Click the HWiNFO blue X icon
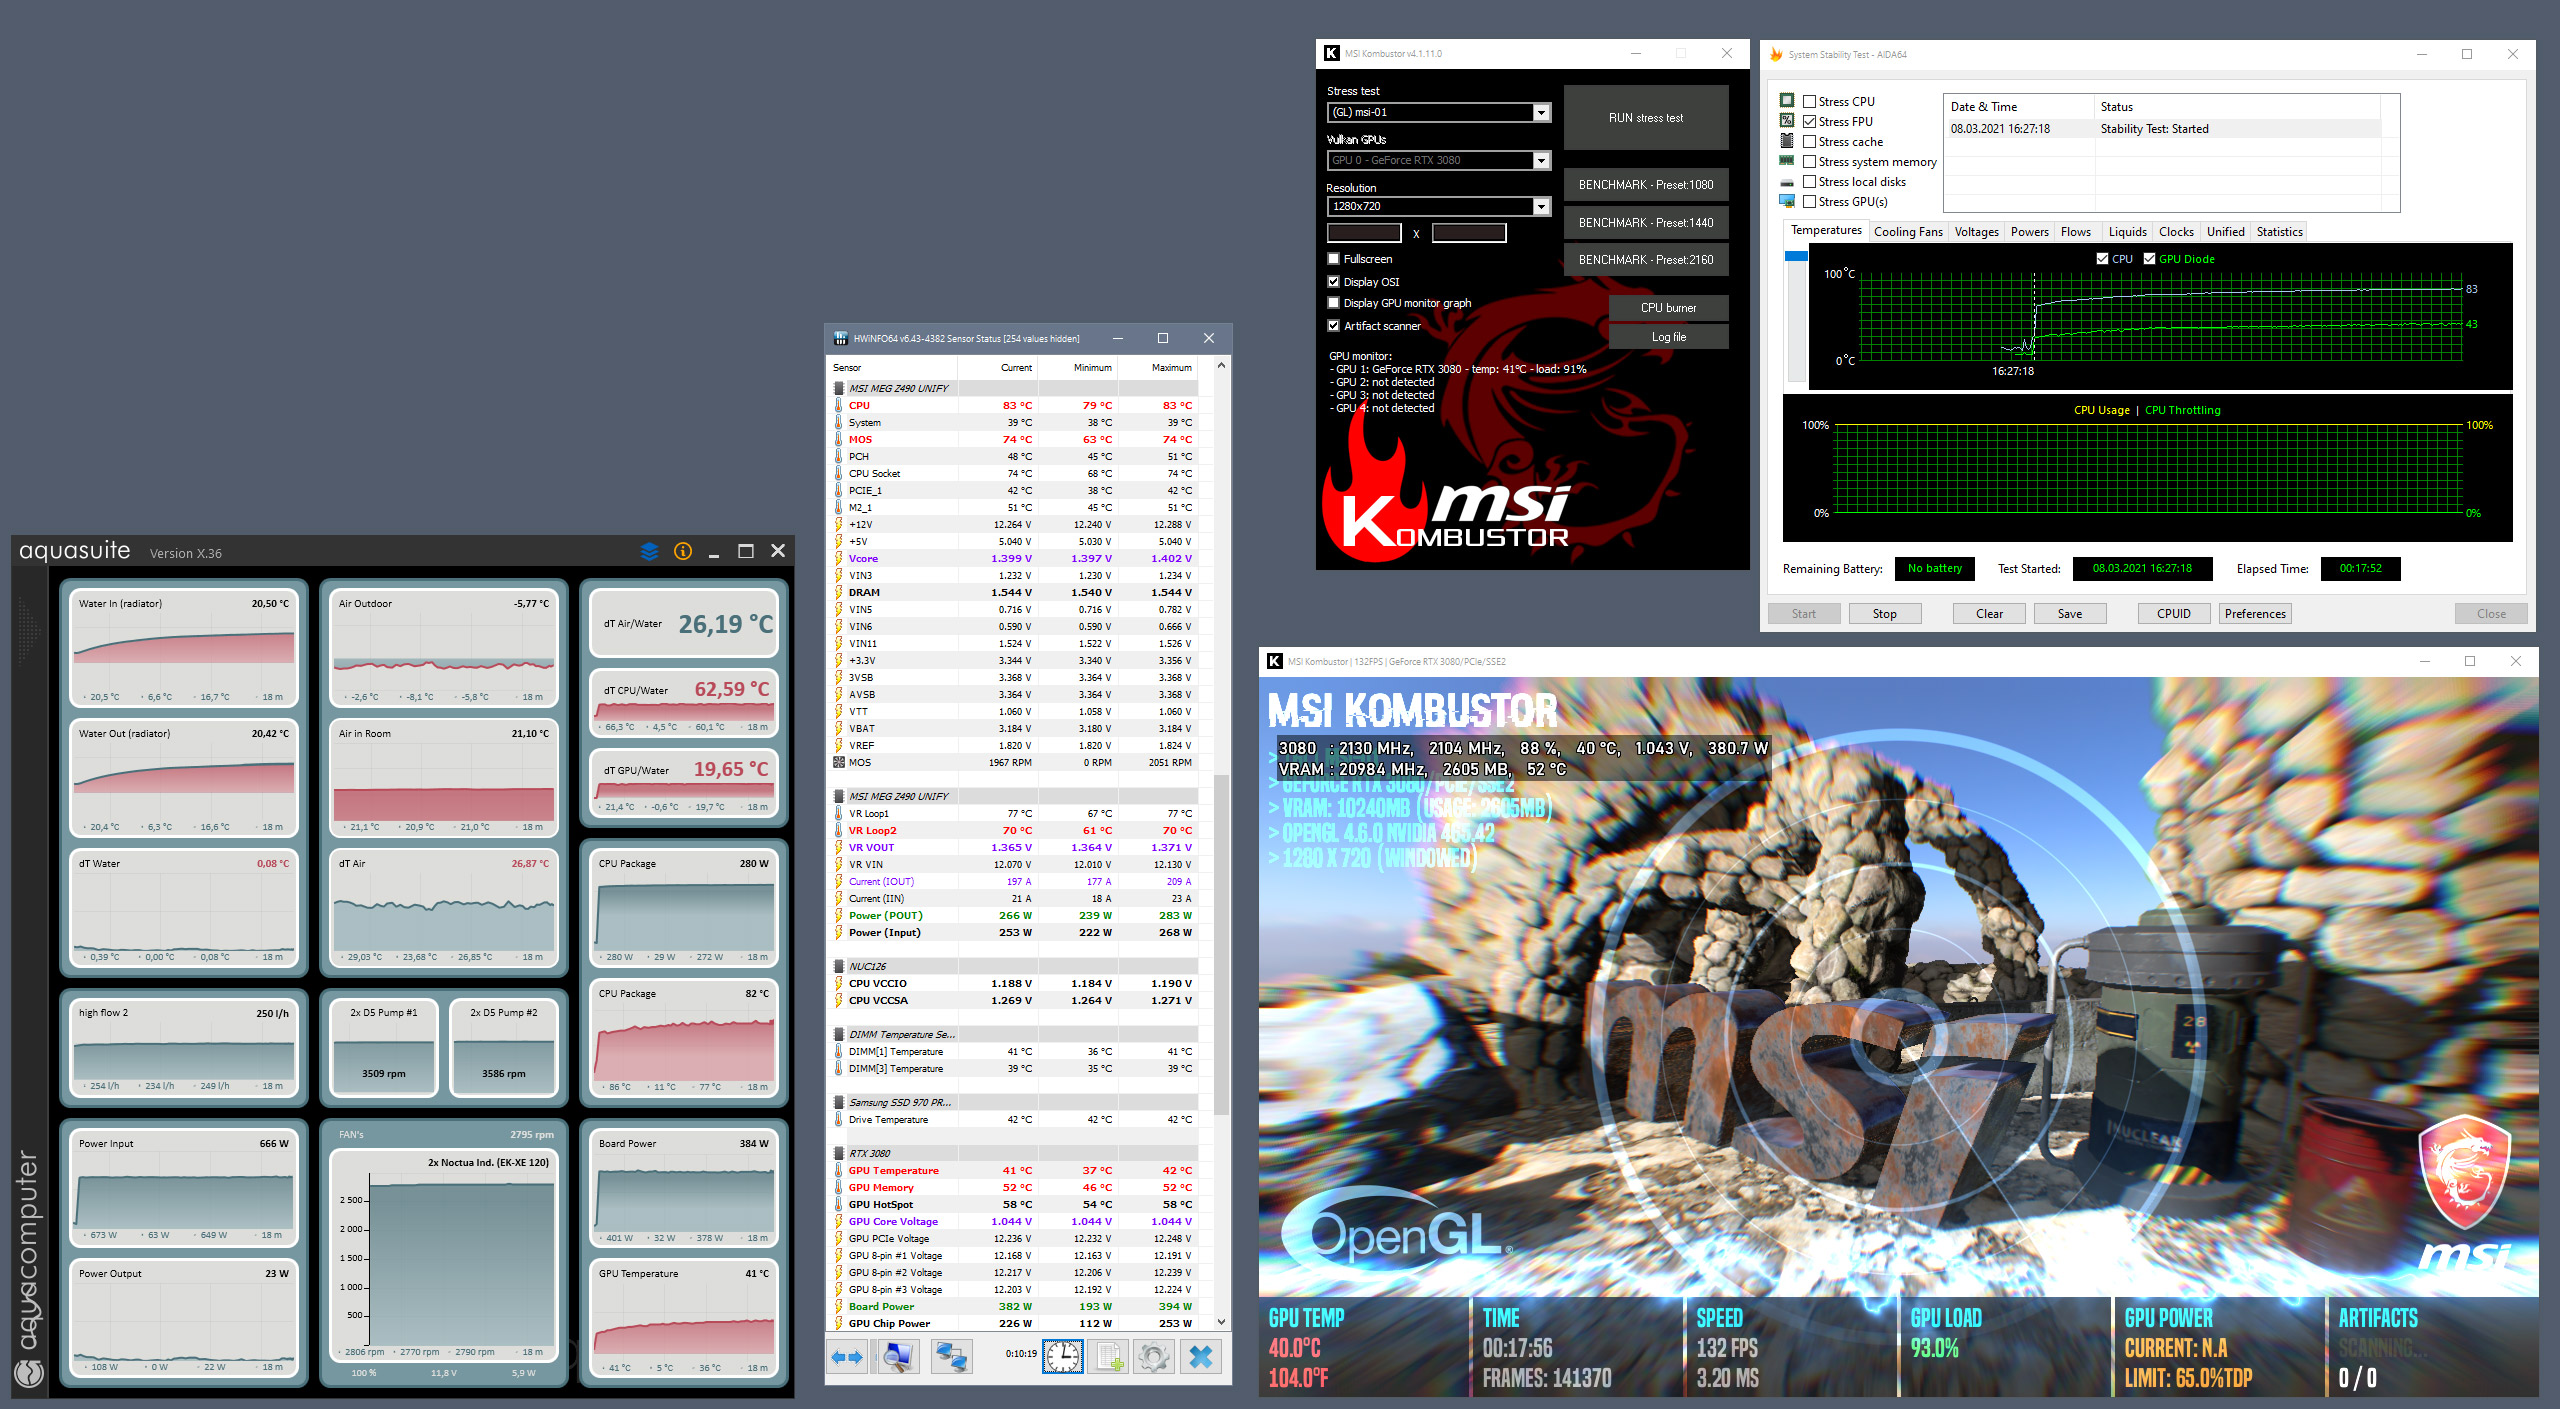This screenshot has width=2560, height=1409. point(1201,1357)
